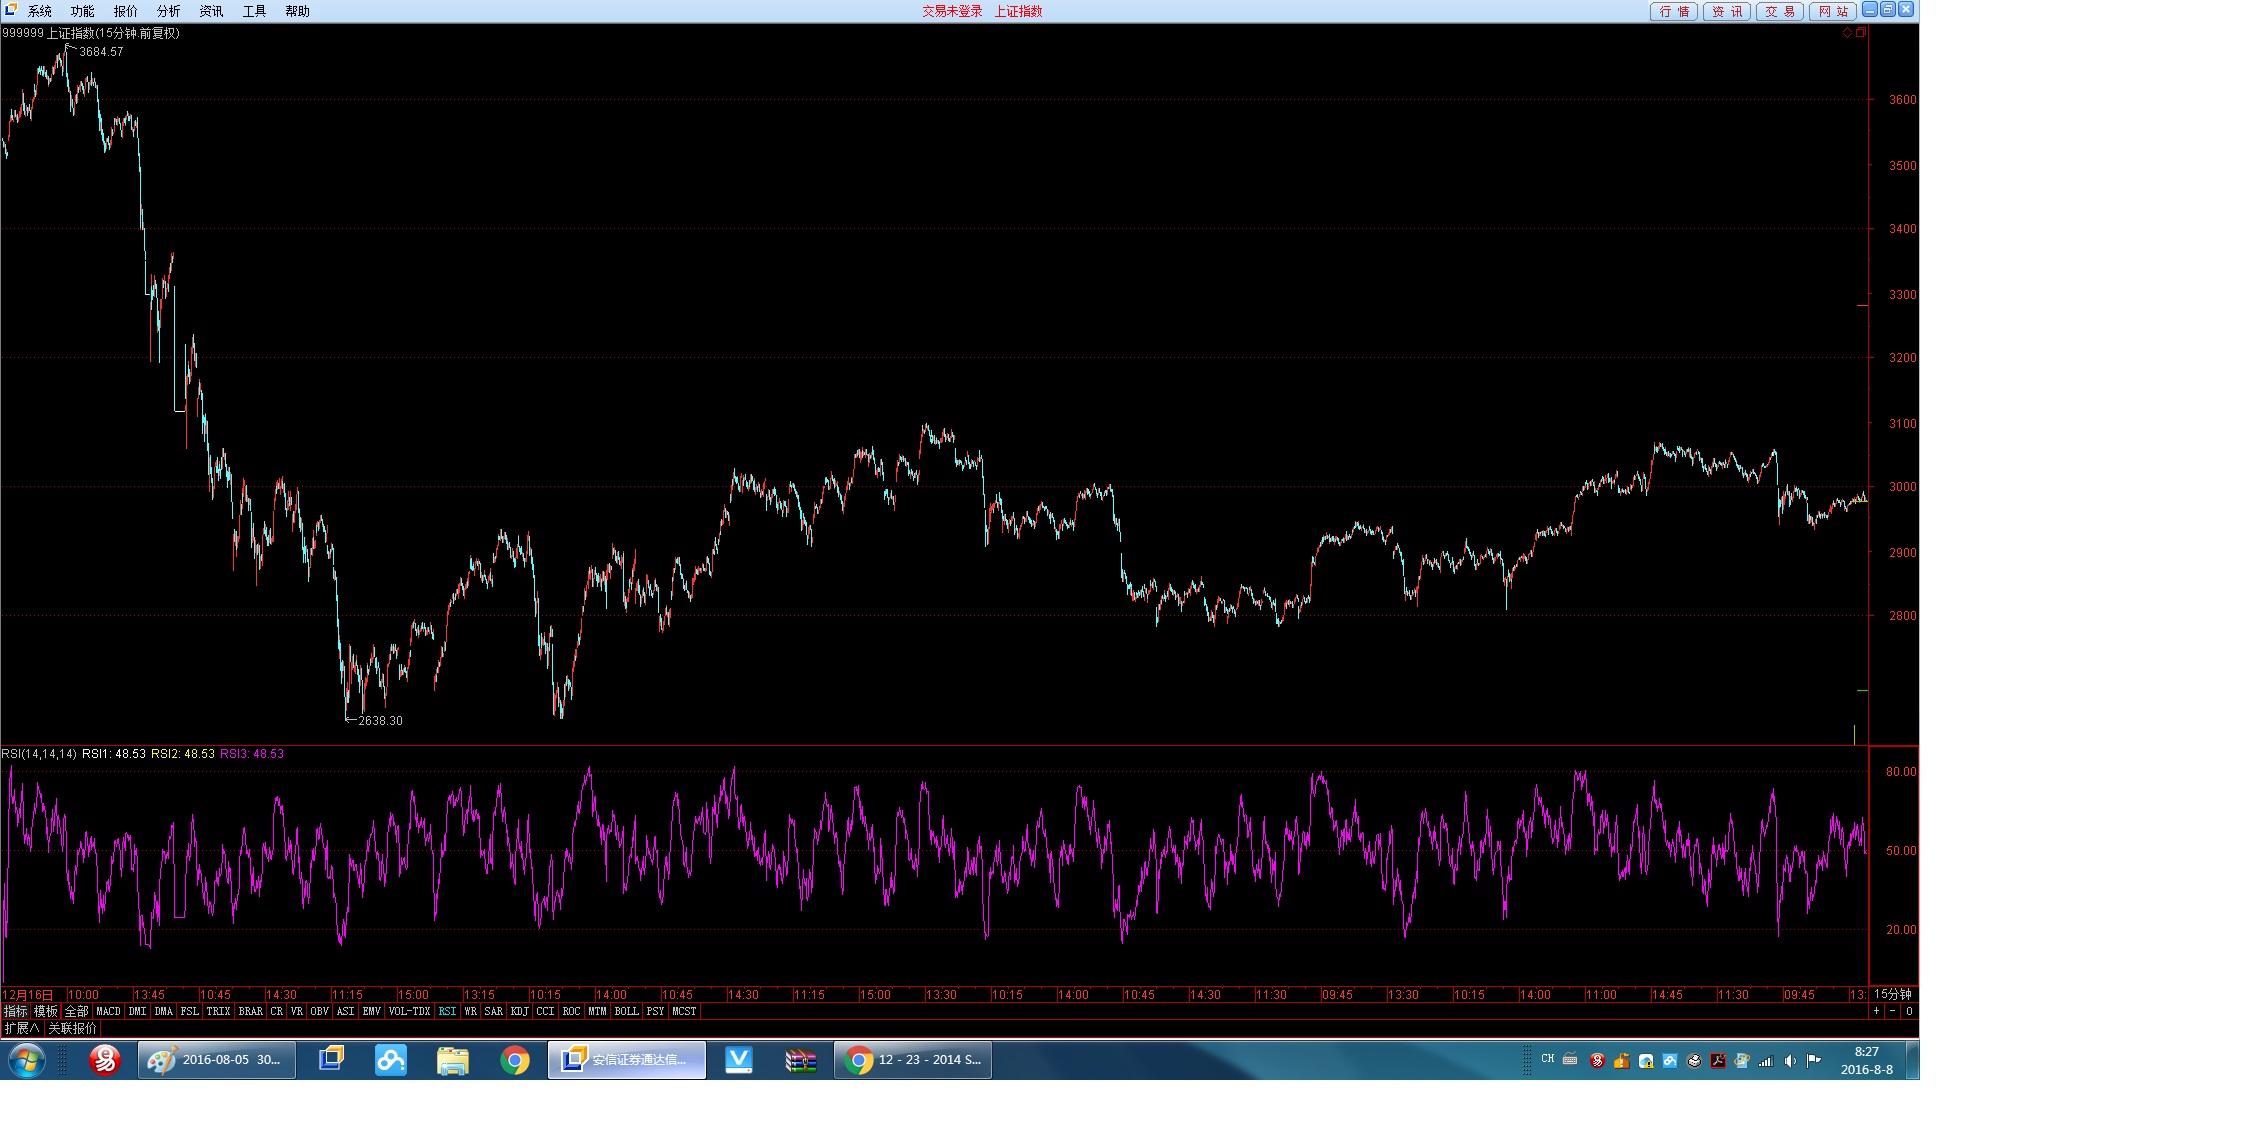Click the 12月16日 date label on the time axis

coord(28,995)
